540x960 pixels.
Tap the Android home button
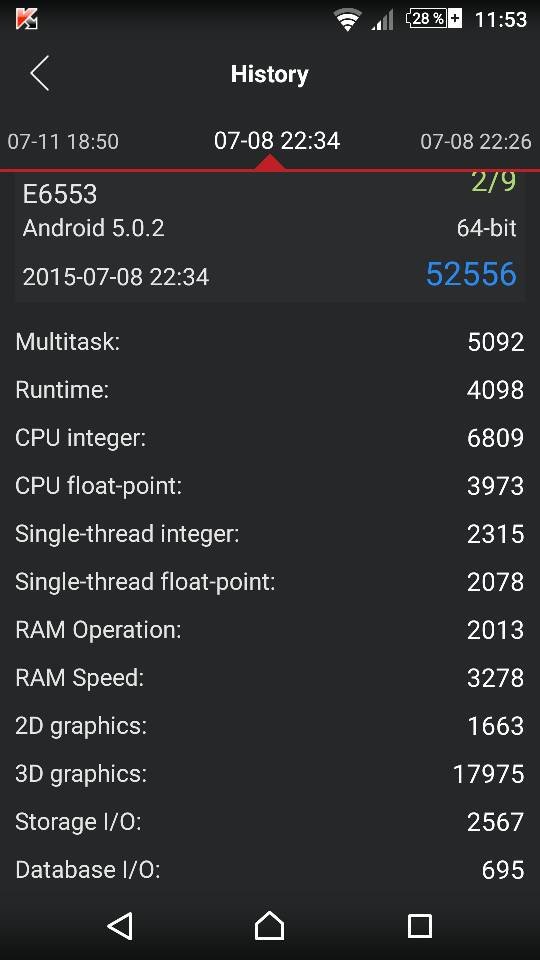(269, 925)
